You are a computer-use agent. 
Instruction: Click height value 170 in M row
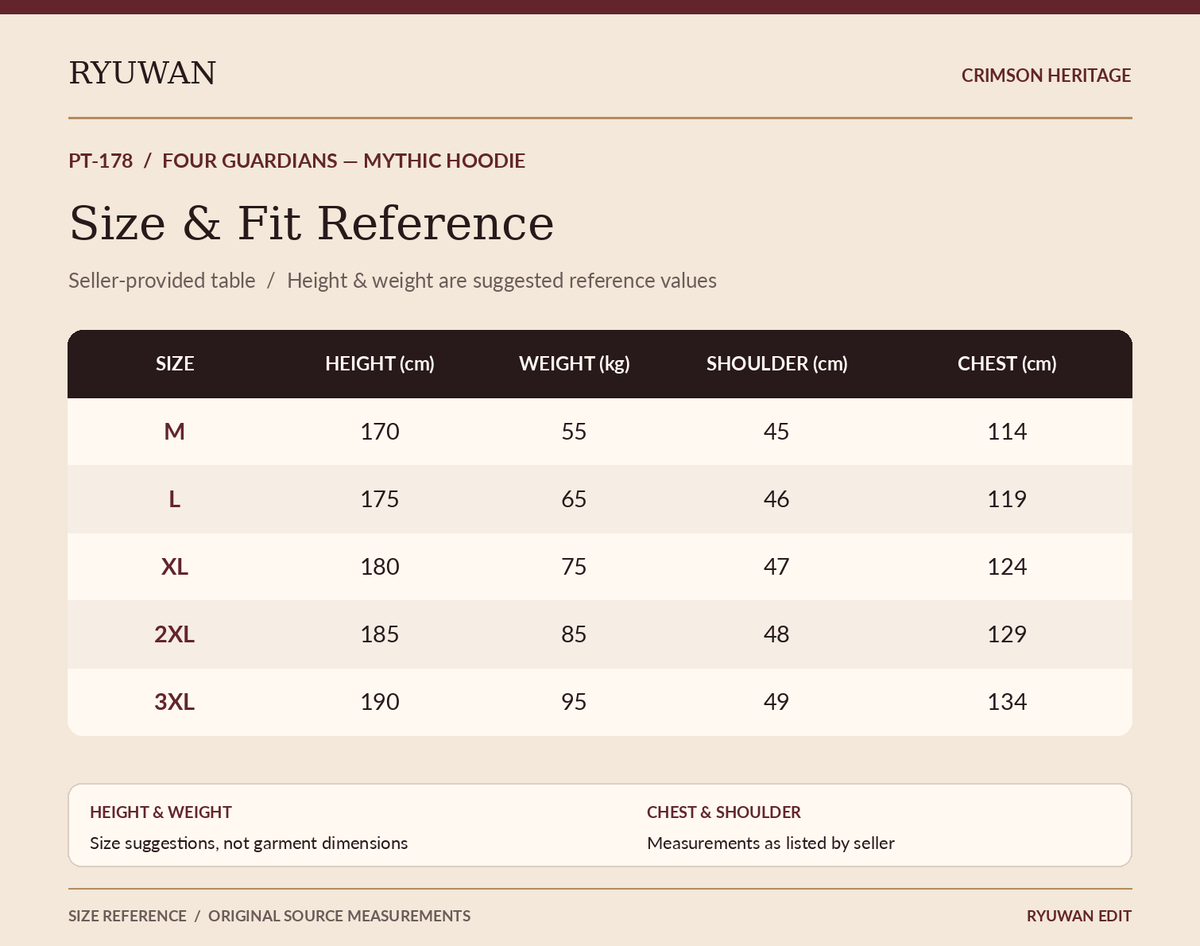(379, 432)
